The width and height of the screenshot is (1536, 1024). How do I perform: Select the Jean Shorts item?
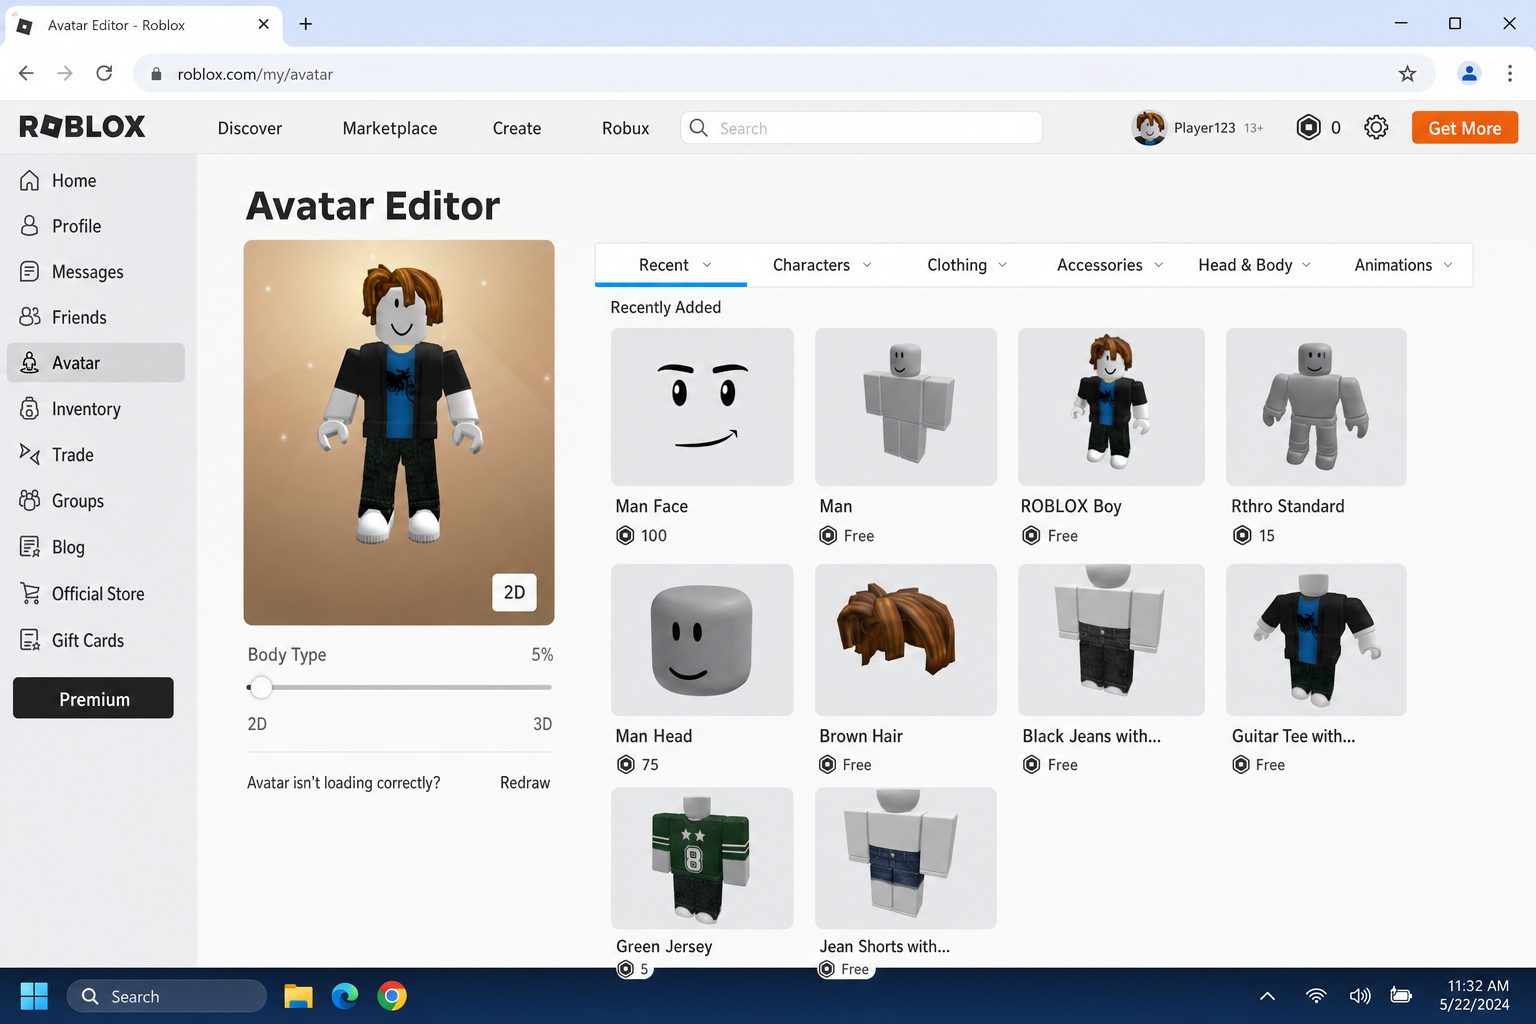point(906,858)
